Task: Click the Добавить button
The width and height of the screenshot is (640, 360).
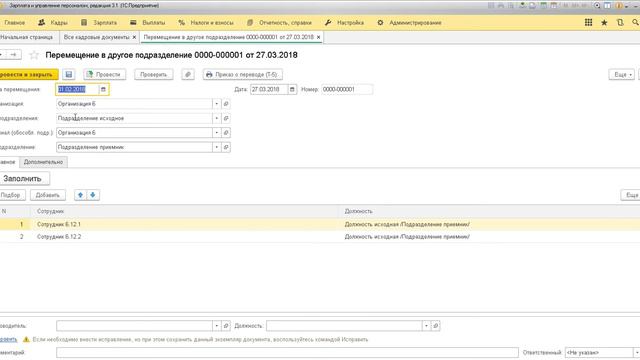Action: [48, 195]
